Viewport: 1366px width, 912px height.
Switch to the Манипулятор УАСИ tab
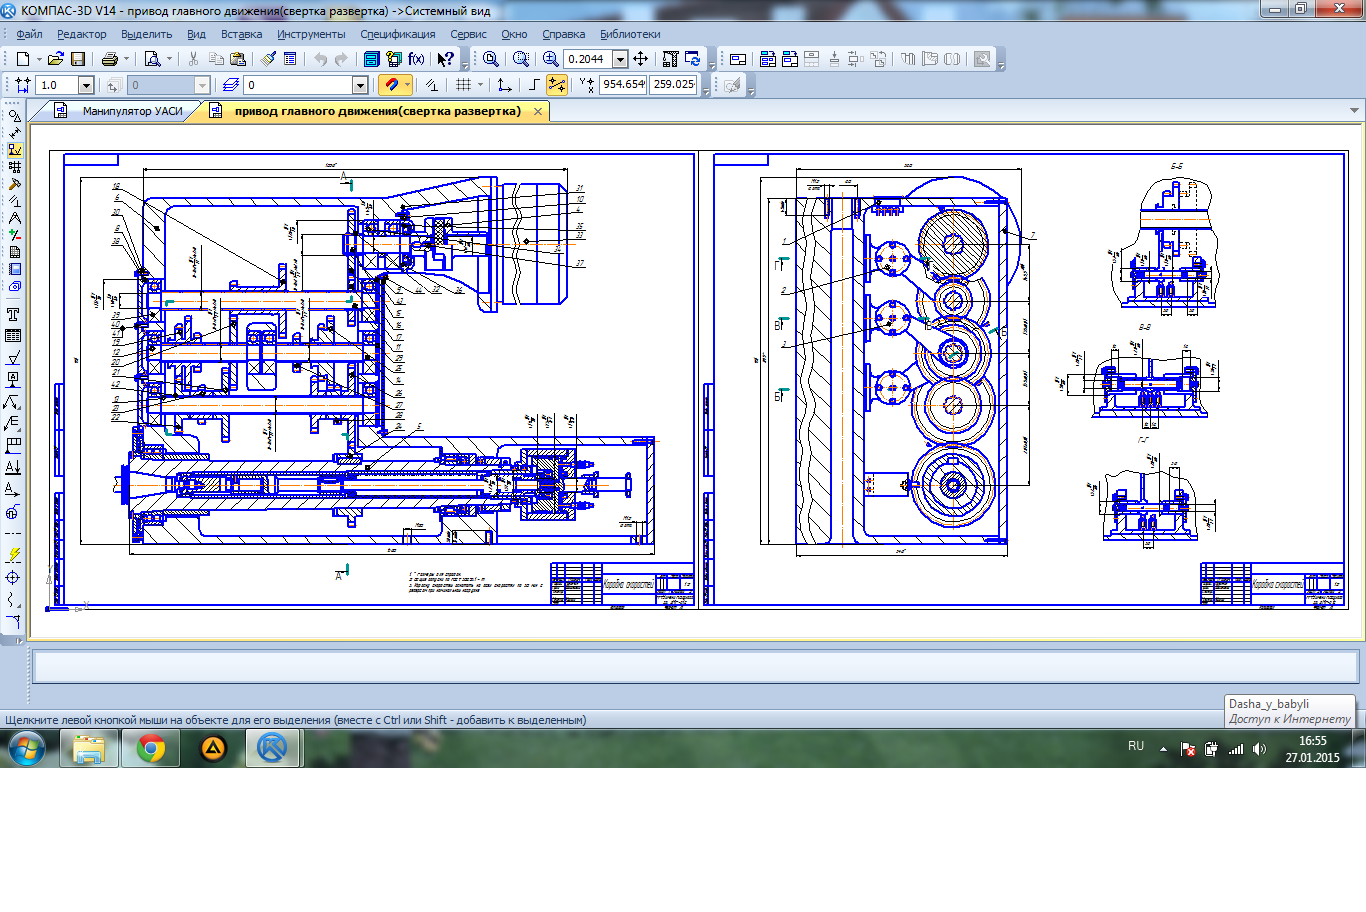[x=132, y=111]
